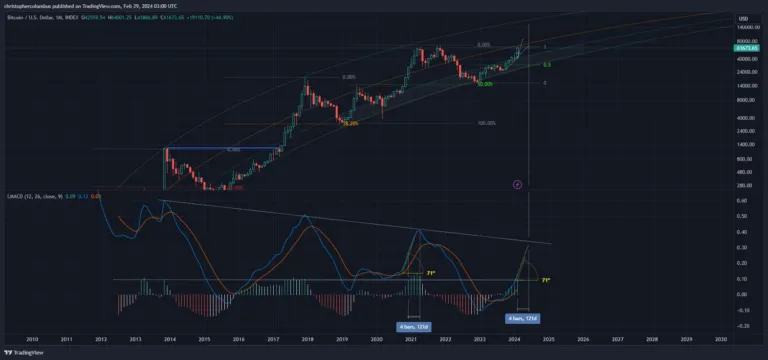
Task: Click the 140000.00 price scale label
Action: click(747, 27)
